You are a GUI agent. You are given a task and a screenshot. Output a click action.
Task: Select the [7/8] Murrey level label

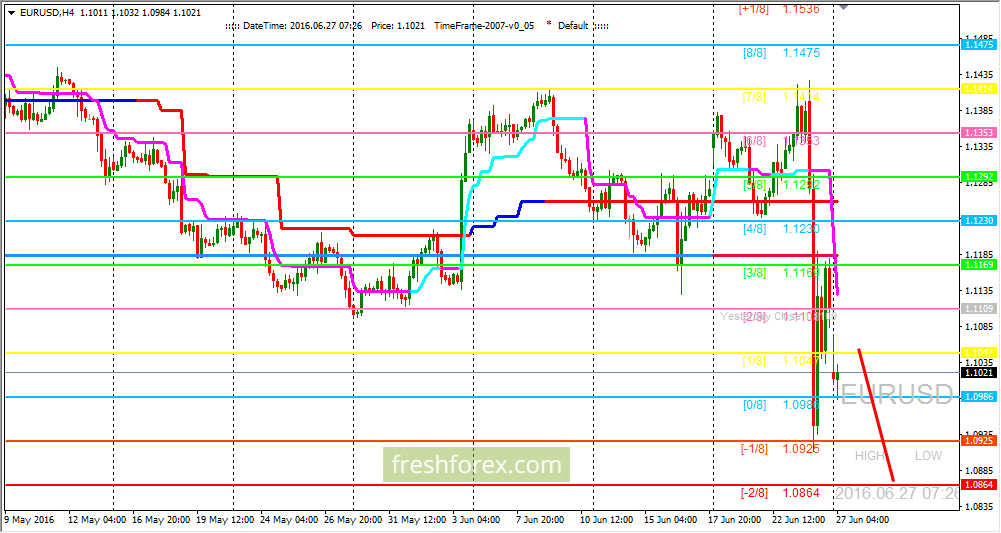pyautogui.click(x=754, y=97)
